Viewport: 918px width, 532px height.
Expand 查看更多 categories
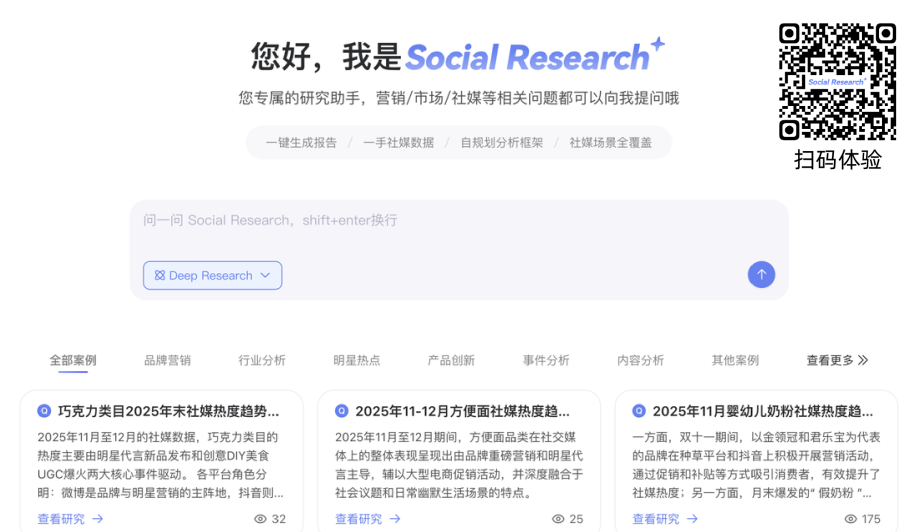click(837, 360)
